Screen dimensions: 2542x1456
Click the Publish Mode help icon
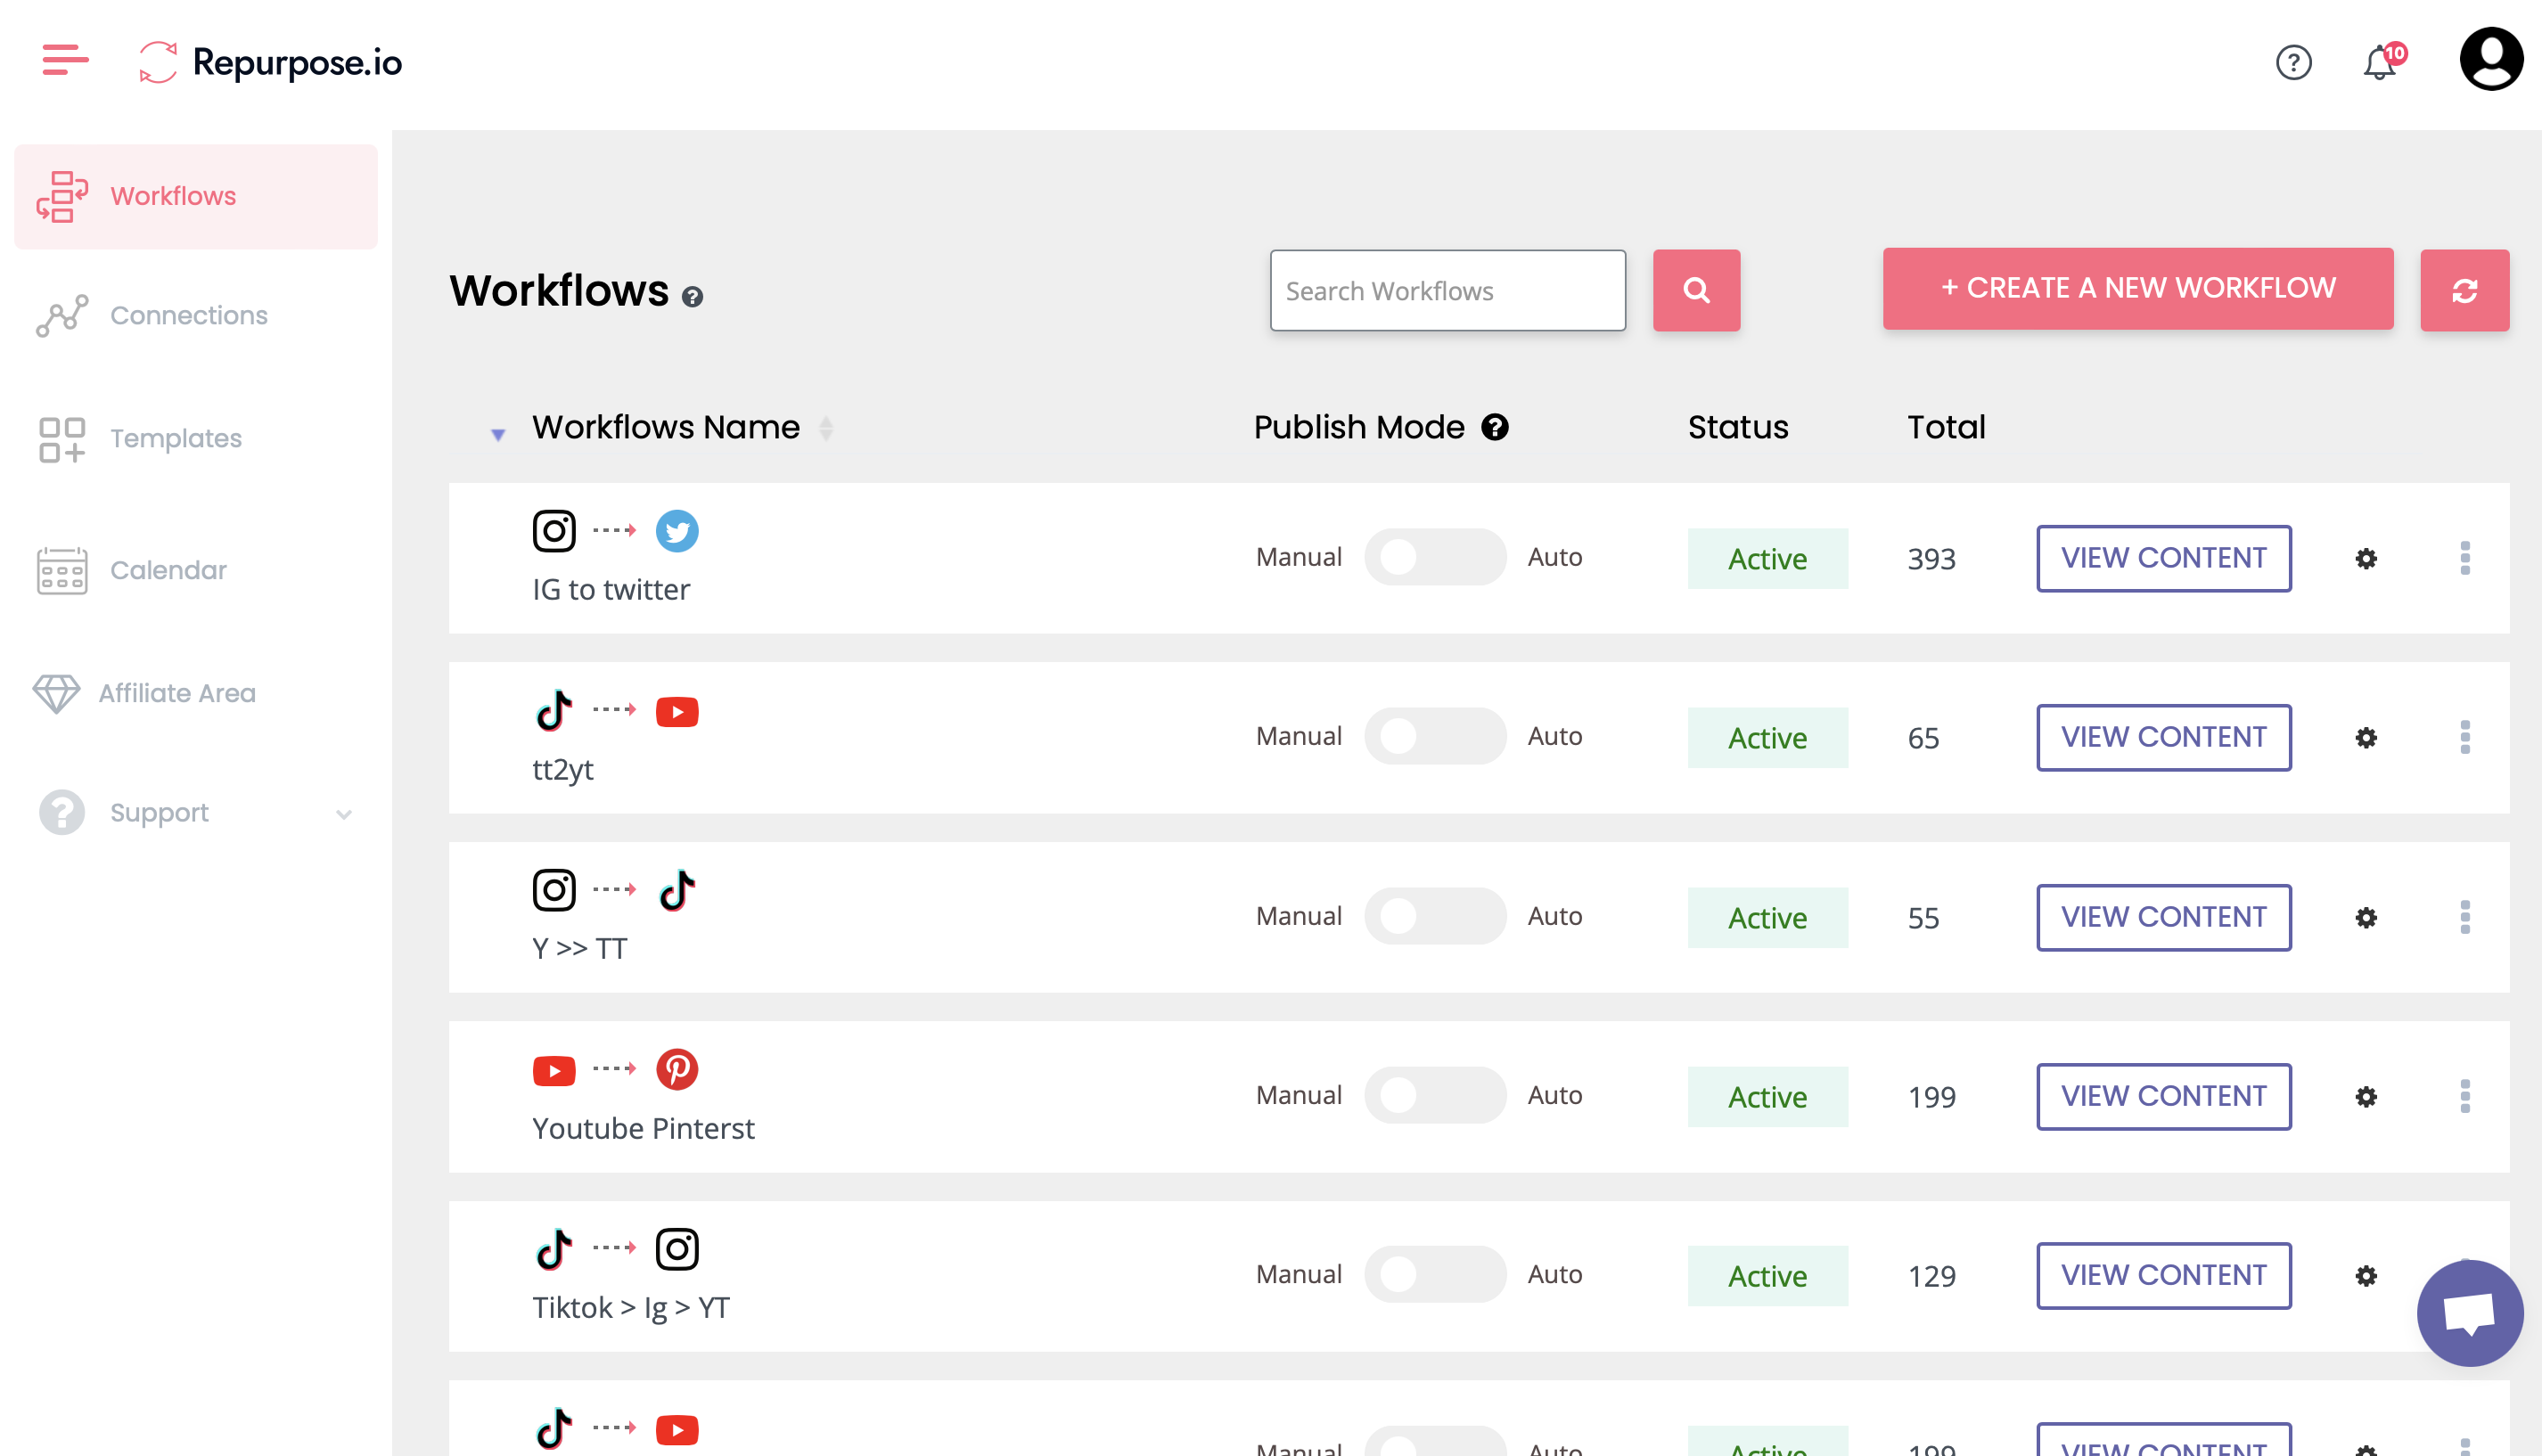1494,427
